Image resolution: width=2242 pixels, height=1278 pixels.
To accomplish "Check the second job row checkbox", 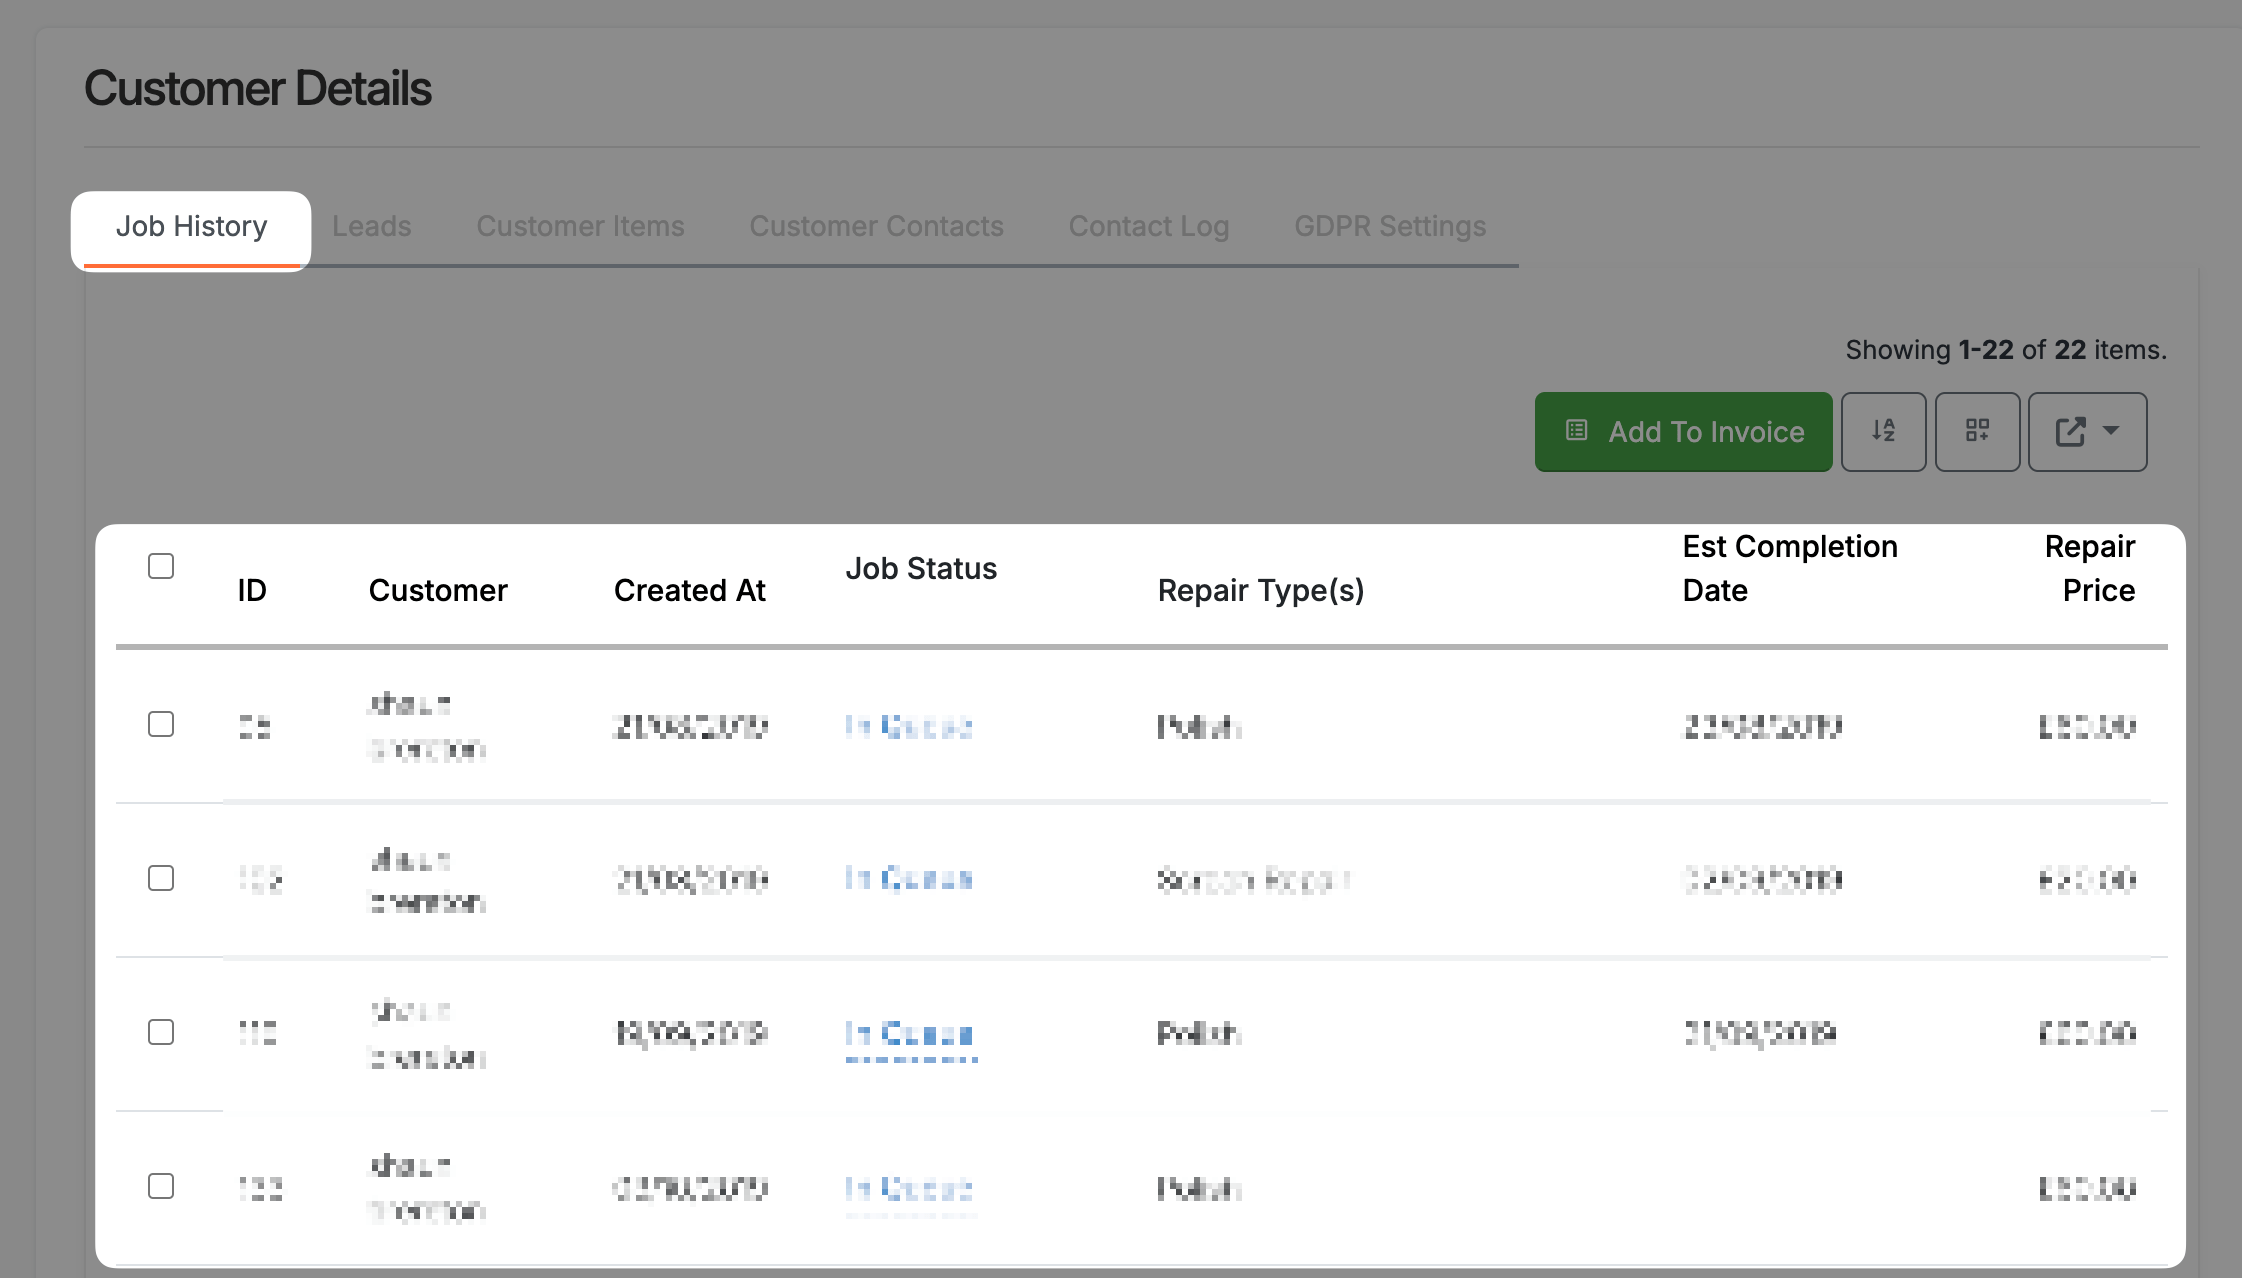I will pyautogui.click(x=162, y=879).
